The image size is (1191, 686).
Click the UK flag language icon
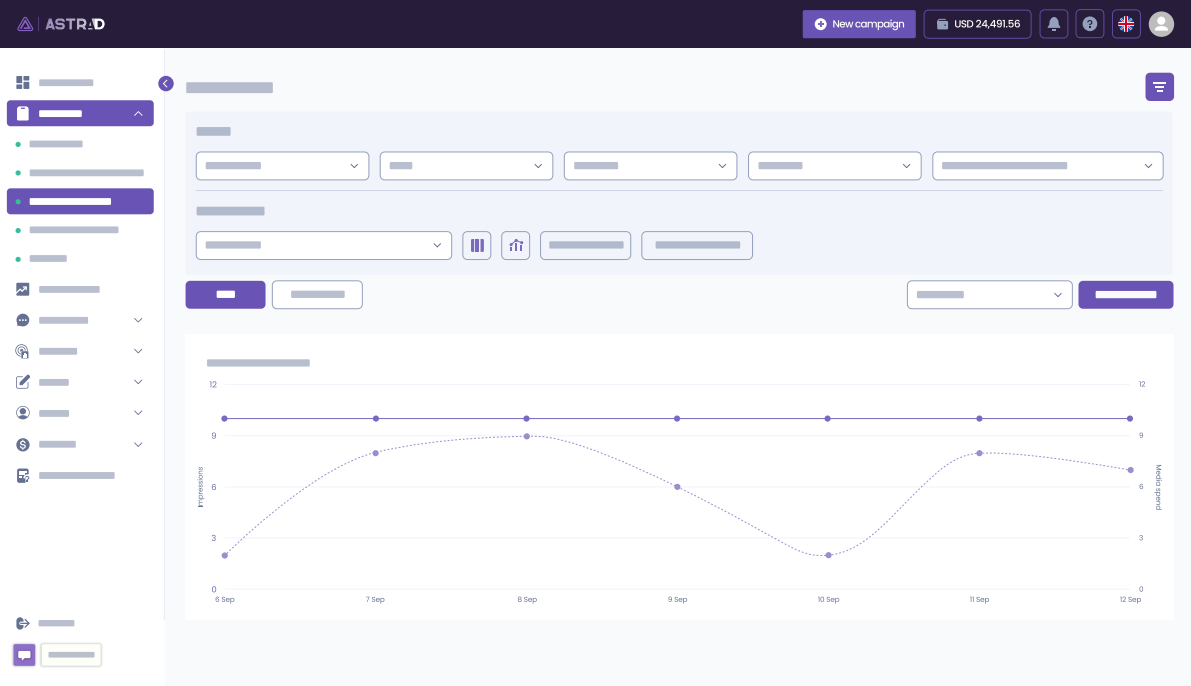point(1126,24)
